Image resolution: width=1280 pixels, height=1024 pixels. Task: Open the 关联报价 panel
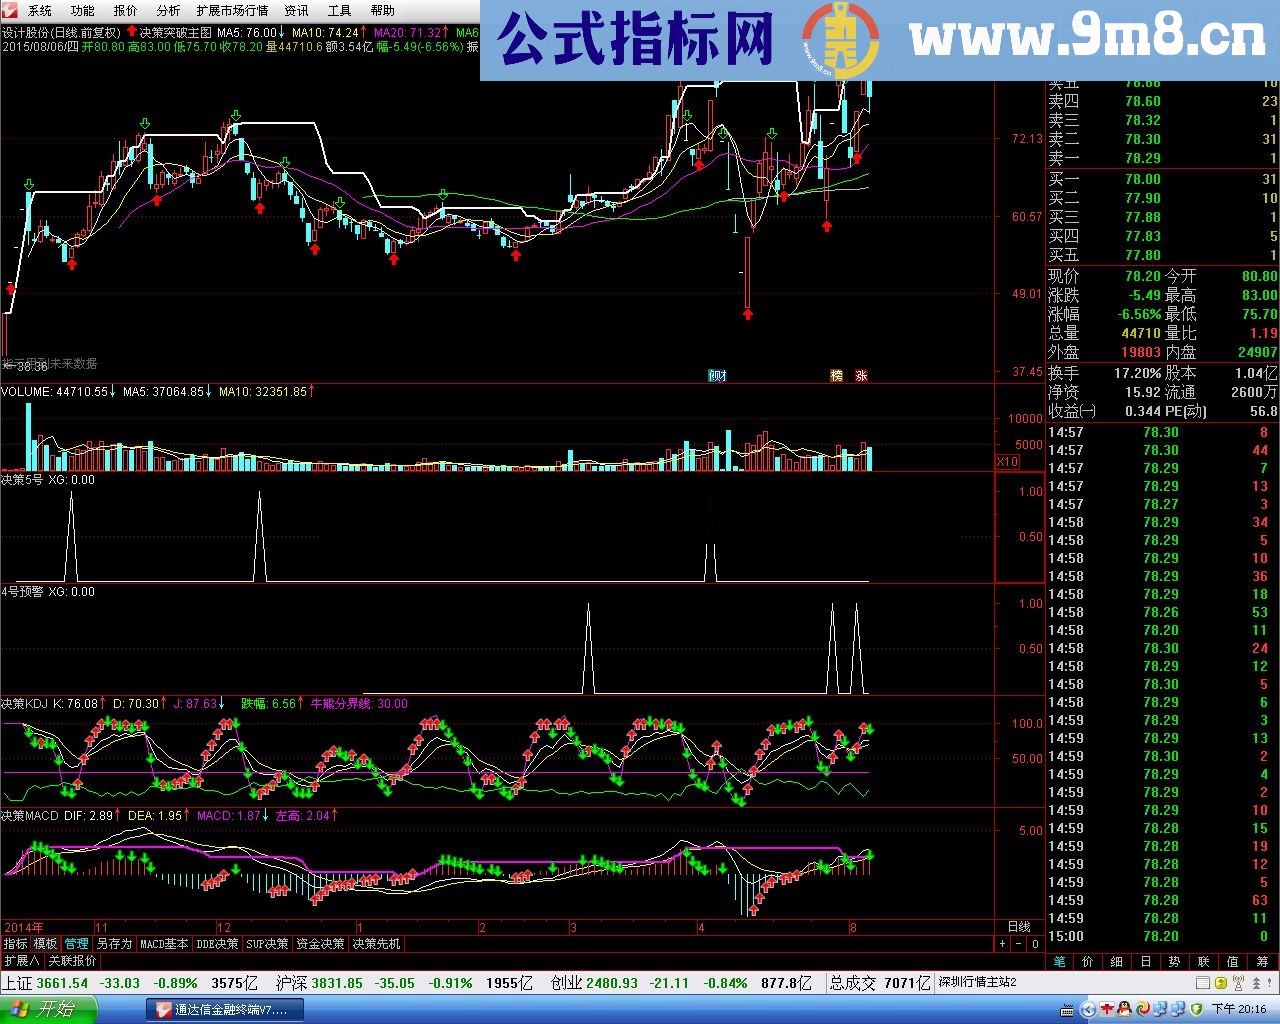coord(74,960)
